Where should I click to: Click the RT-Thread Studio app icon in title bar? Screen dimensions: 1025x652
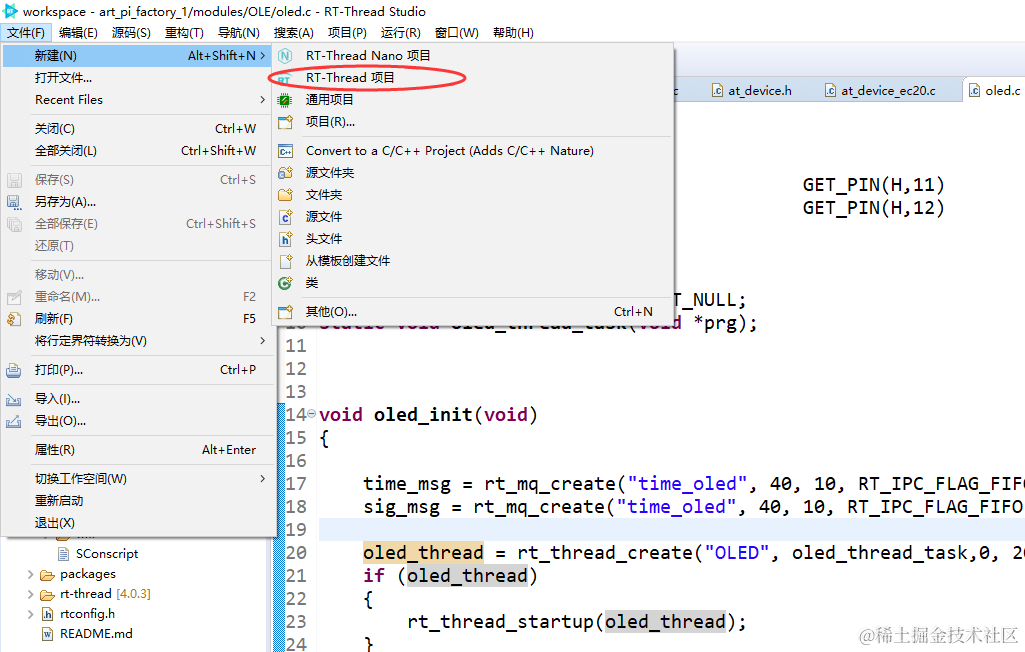pyautogui.click(x=10, y=11)
